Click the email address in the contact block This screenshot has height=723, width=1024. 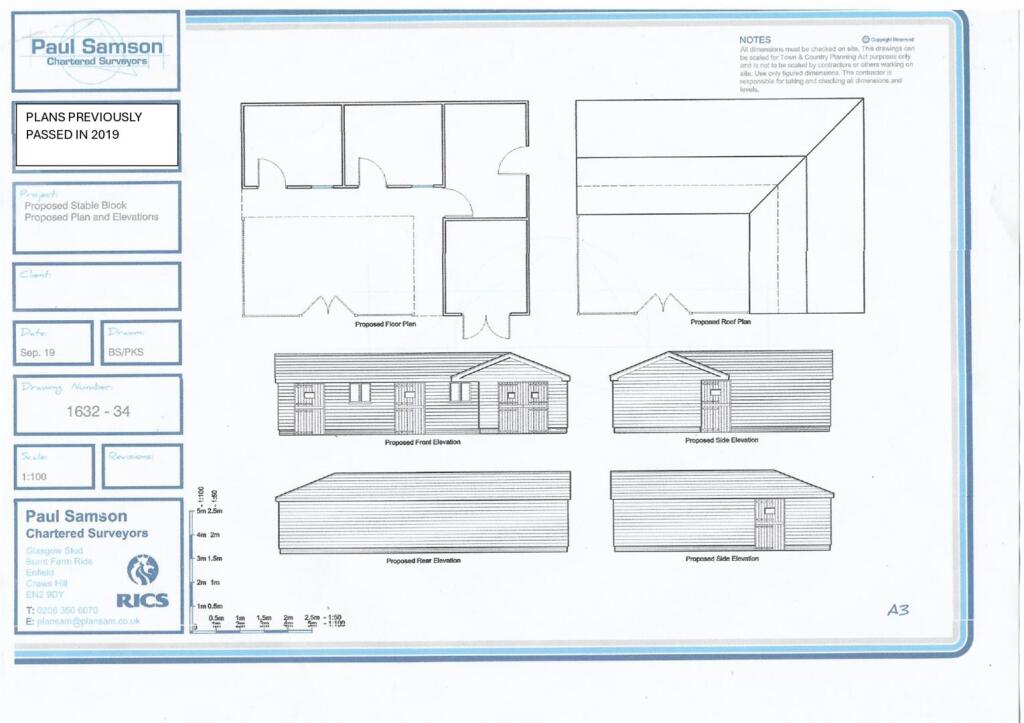click(88, 621)
